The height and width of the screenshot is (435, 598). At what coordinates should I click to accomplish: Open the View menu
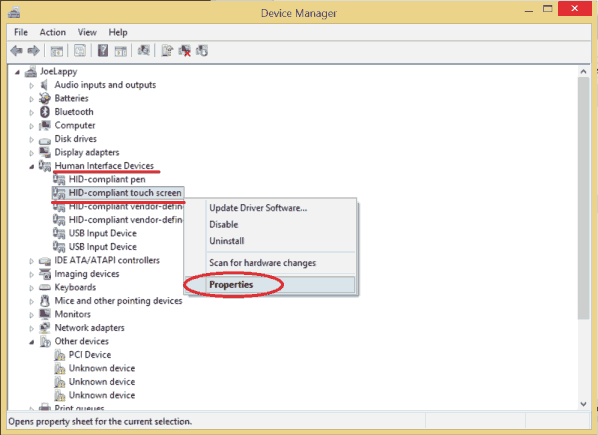[87, 32]
